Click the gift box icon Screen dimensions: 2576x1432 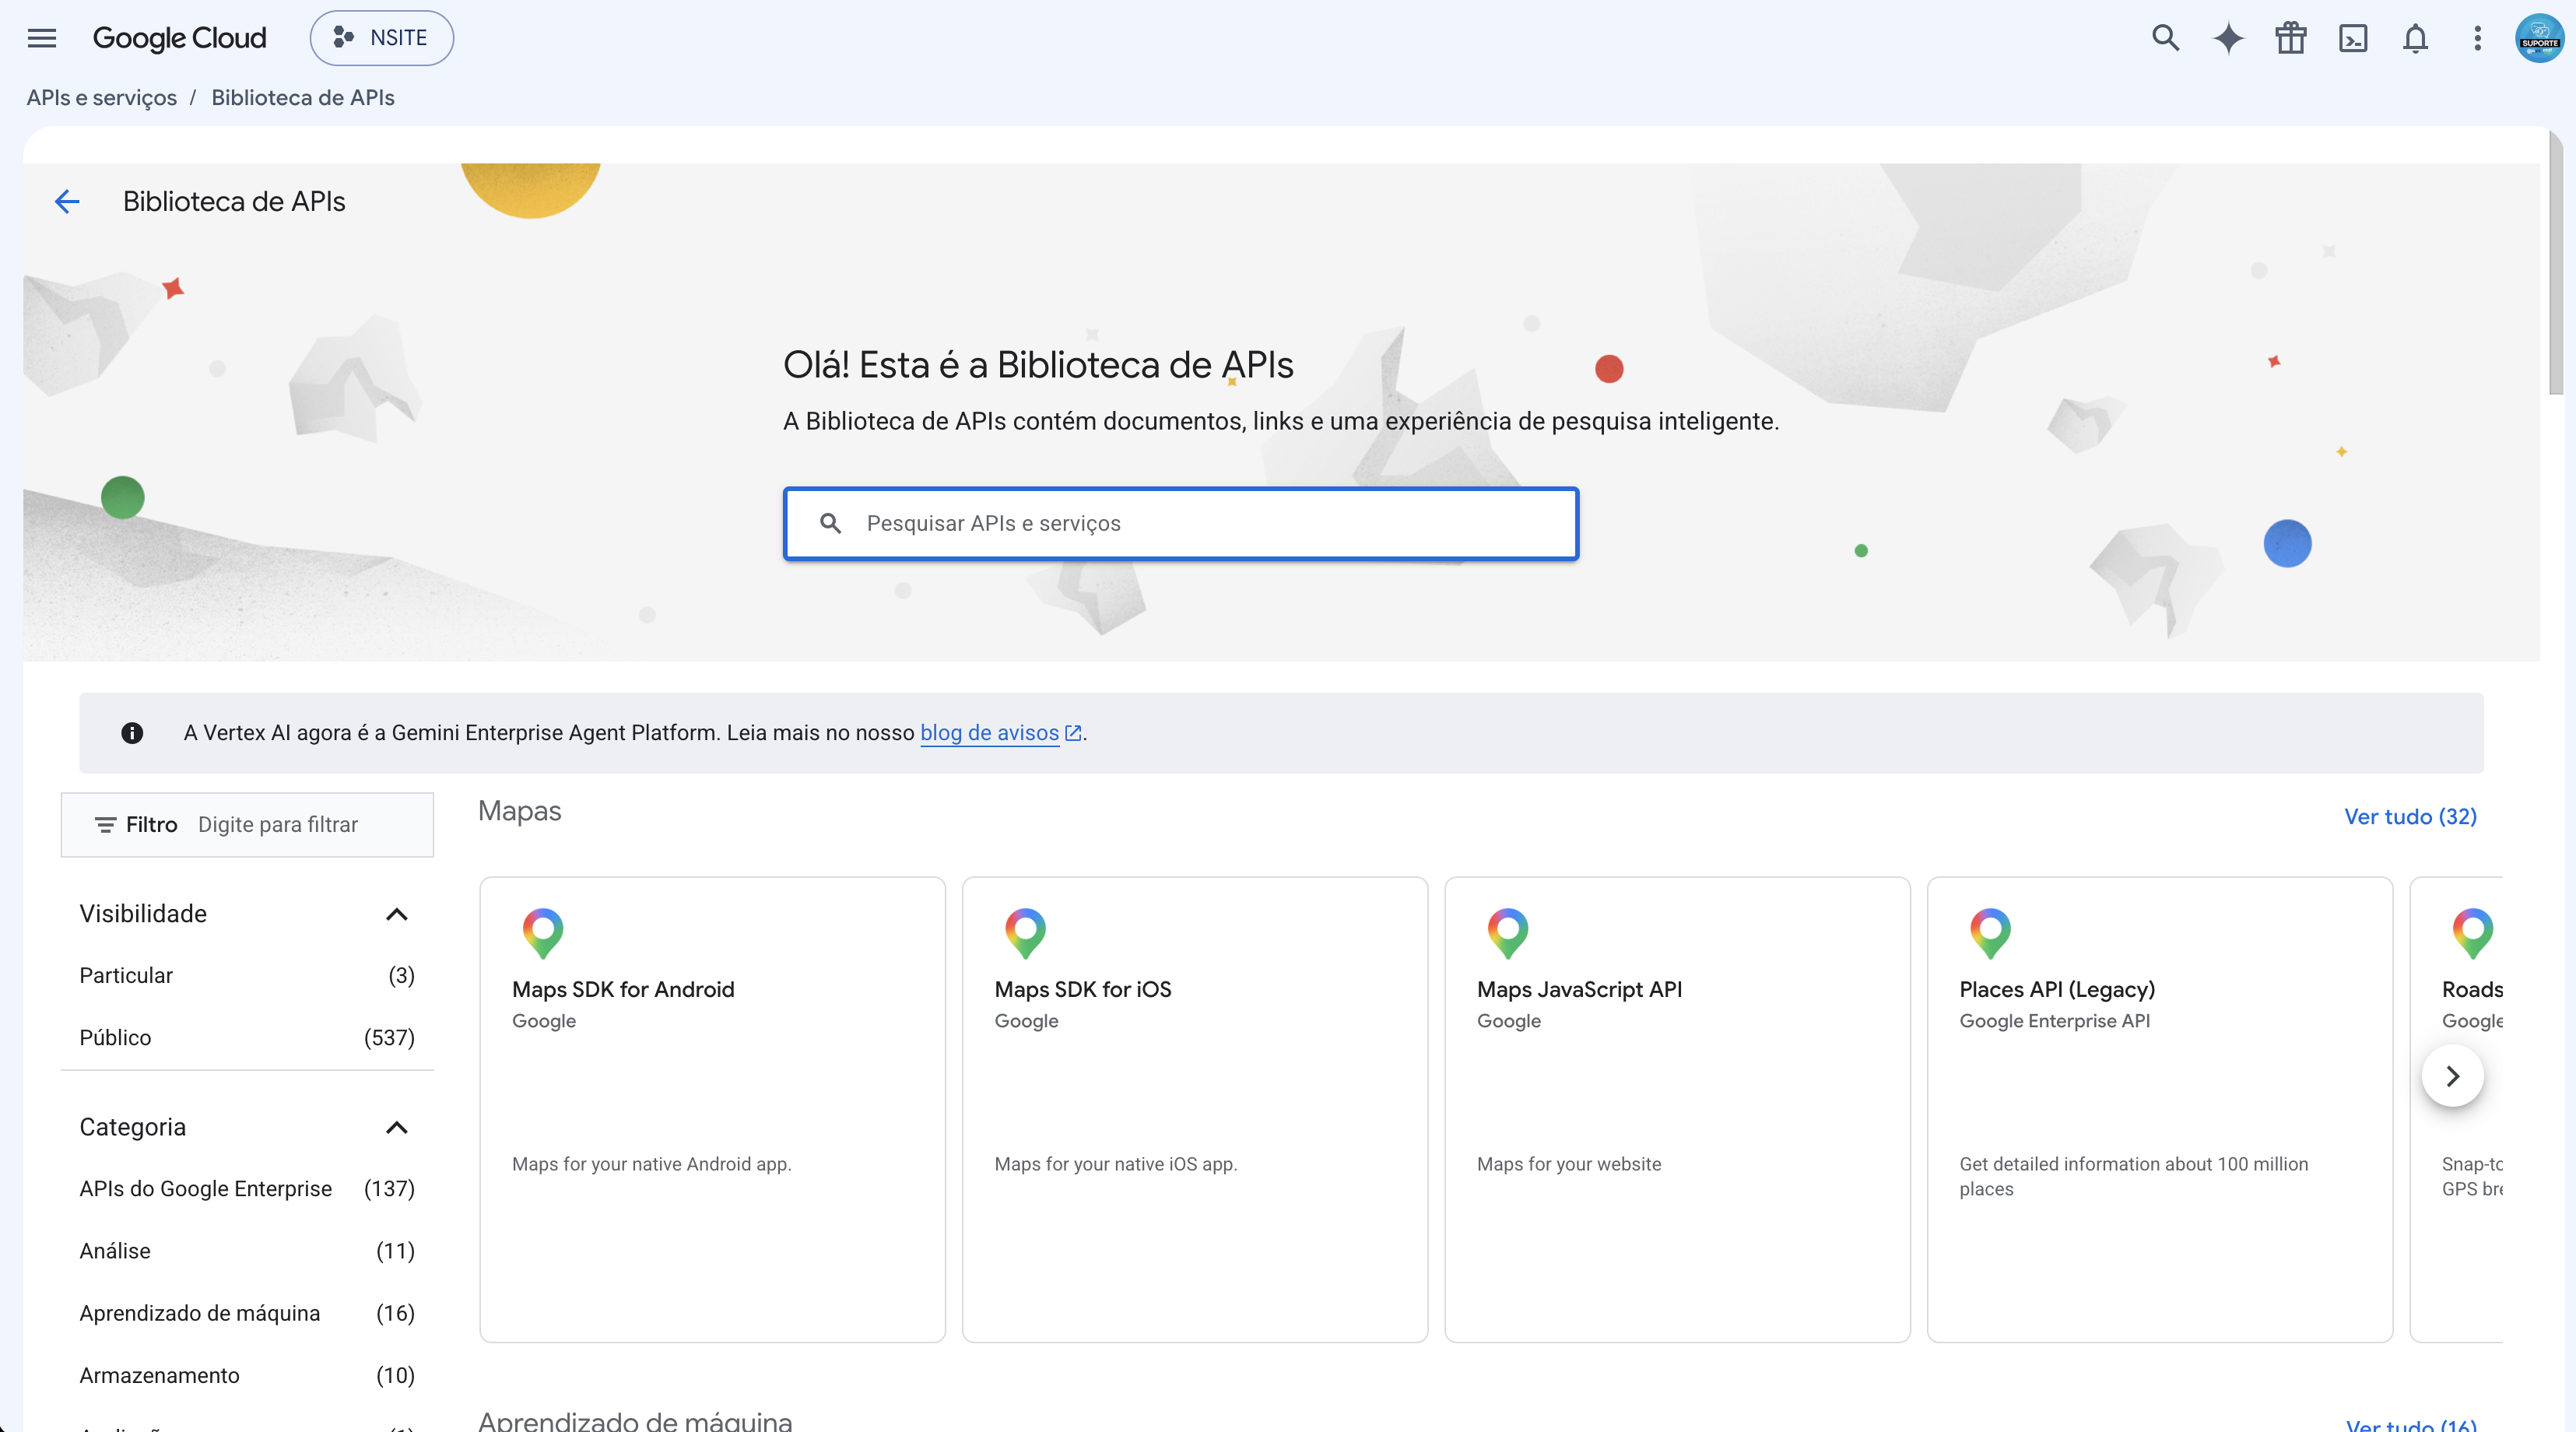click(2290, 38)
